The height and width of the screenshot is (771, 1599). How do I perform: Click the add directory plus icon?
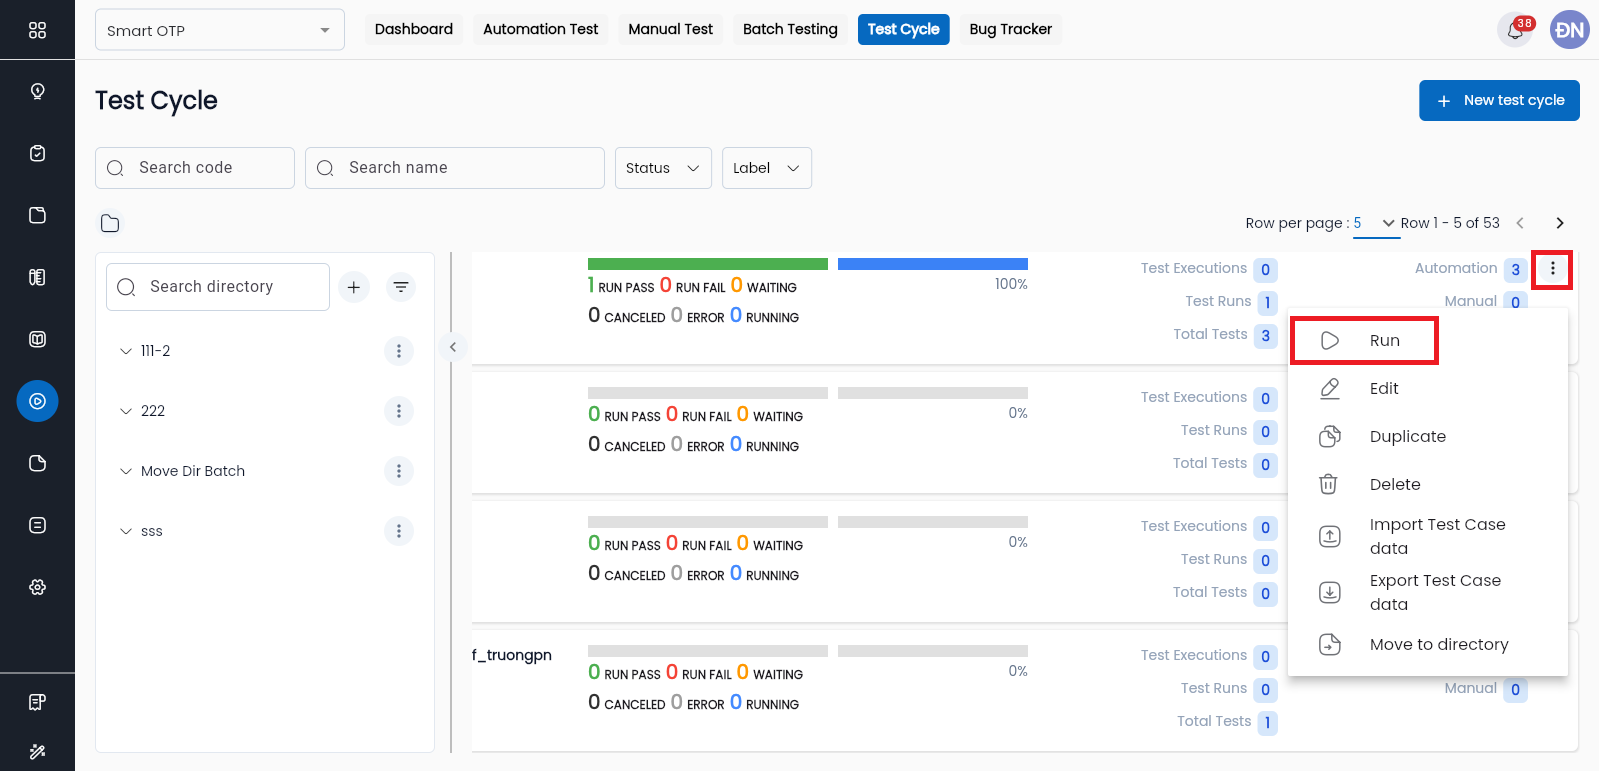click(x=354, y=287)
